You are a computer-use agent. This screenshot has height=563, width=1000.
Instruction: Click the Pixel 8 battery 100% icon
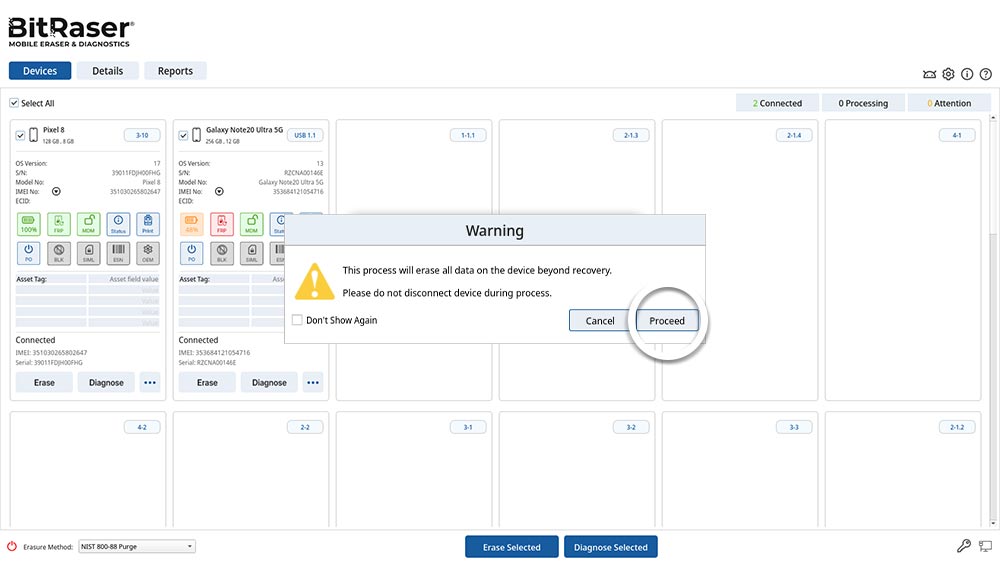29,224
